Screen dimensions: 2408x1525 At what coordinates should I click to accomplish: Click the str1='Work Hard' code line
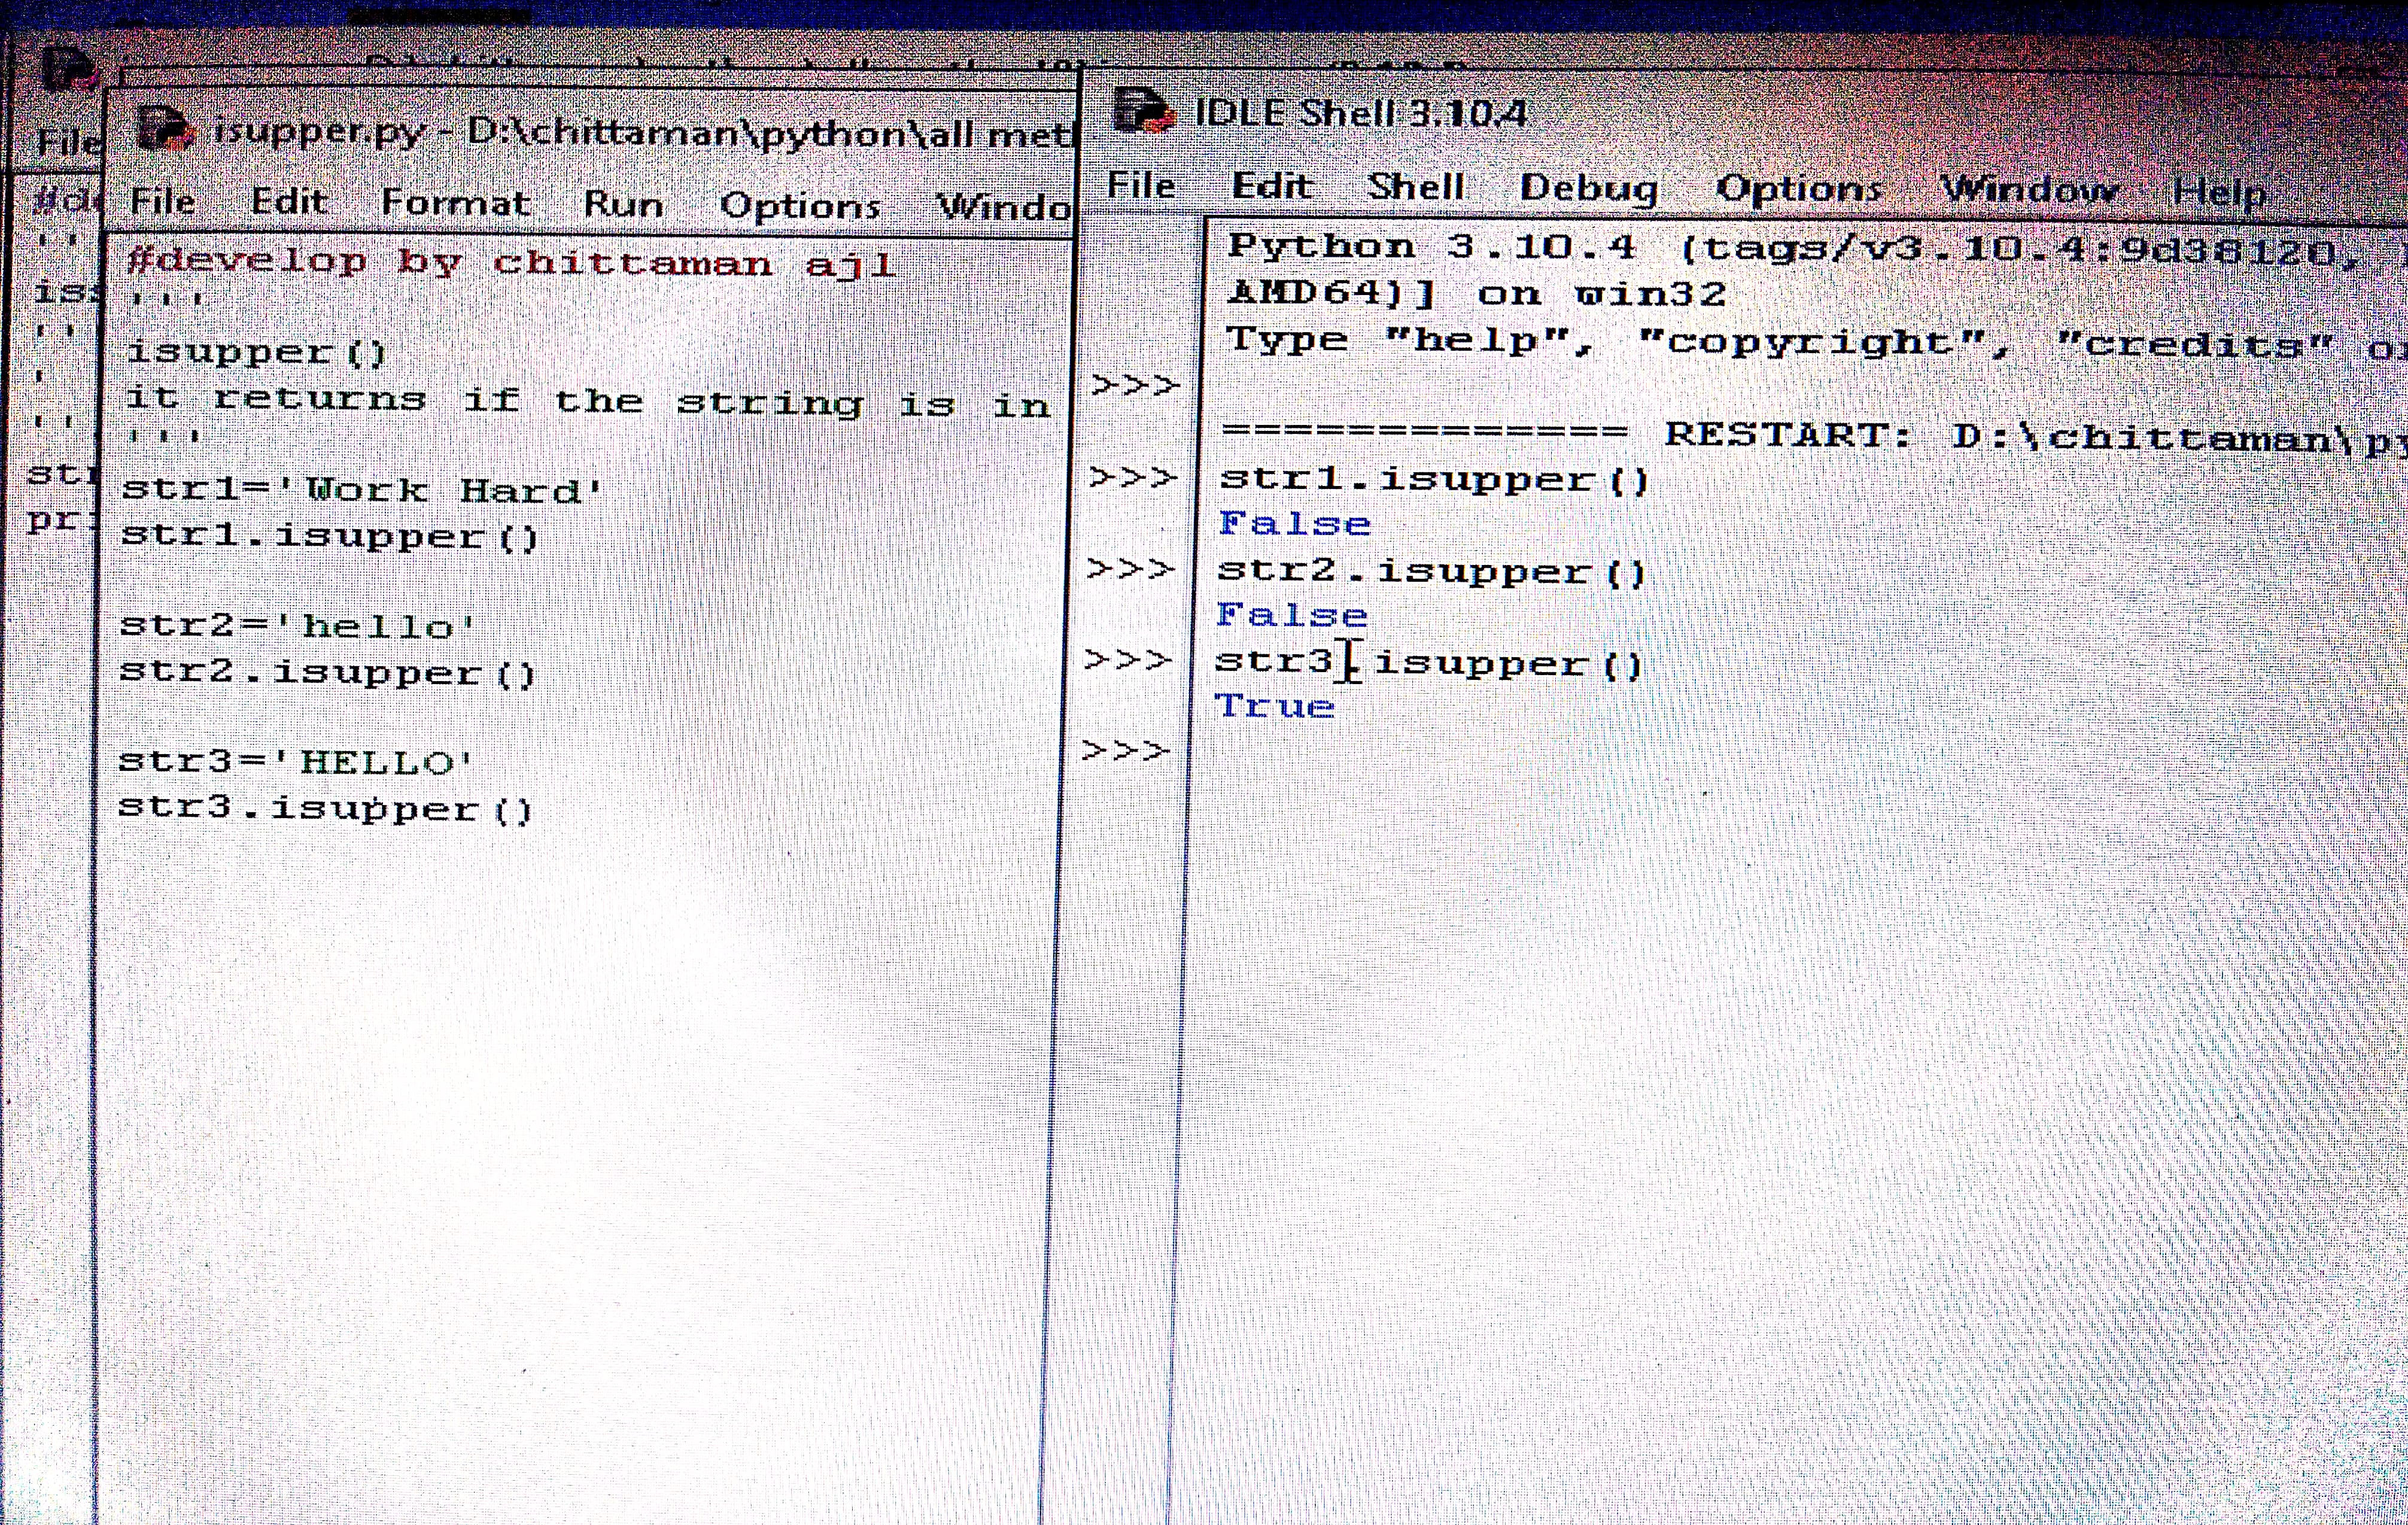(362, 490)
